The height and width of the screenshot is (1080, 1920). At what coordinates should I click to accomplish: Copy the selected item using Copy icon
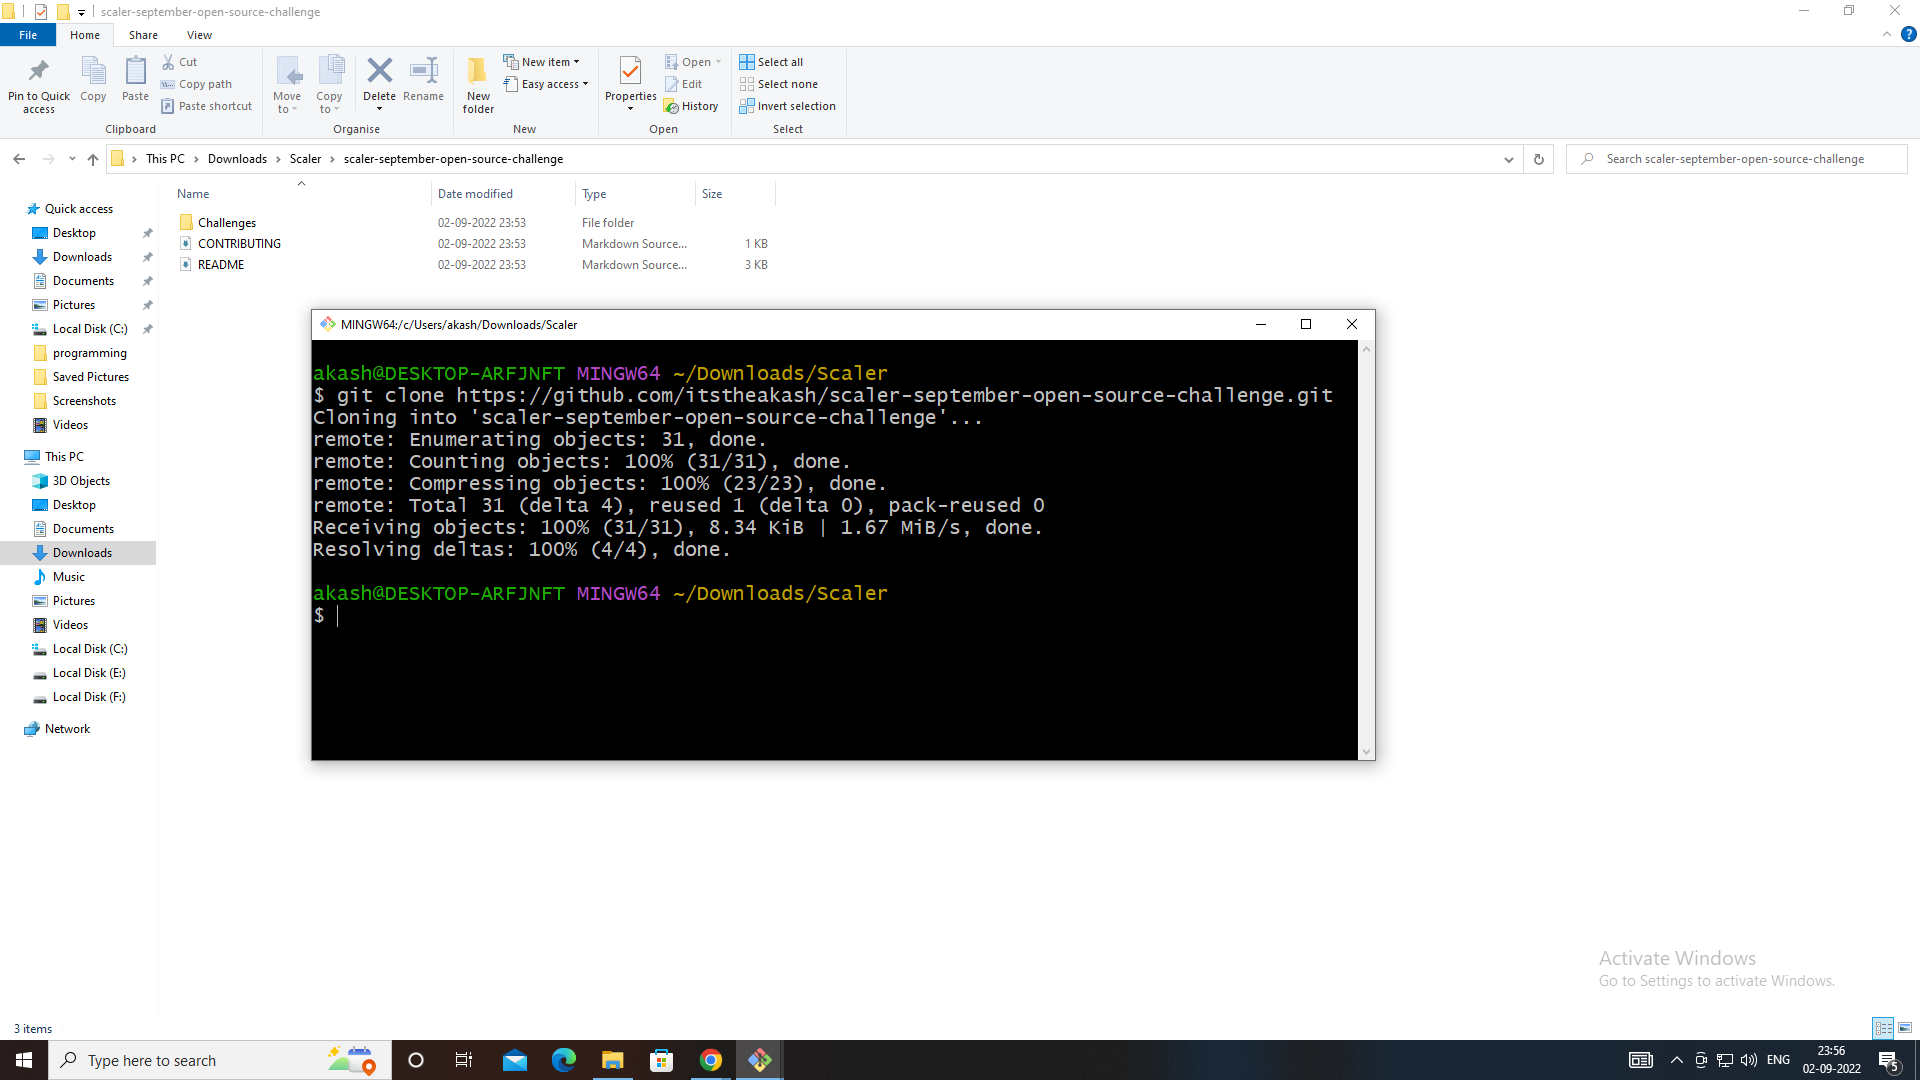(93, 82)
